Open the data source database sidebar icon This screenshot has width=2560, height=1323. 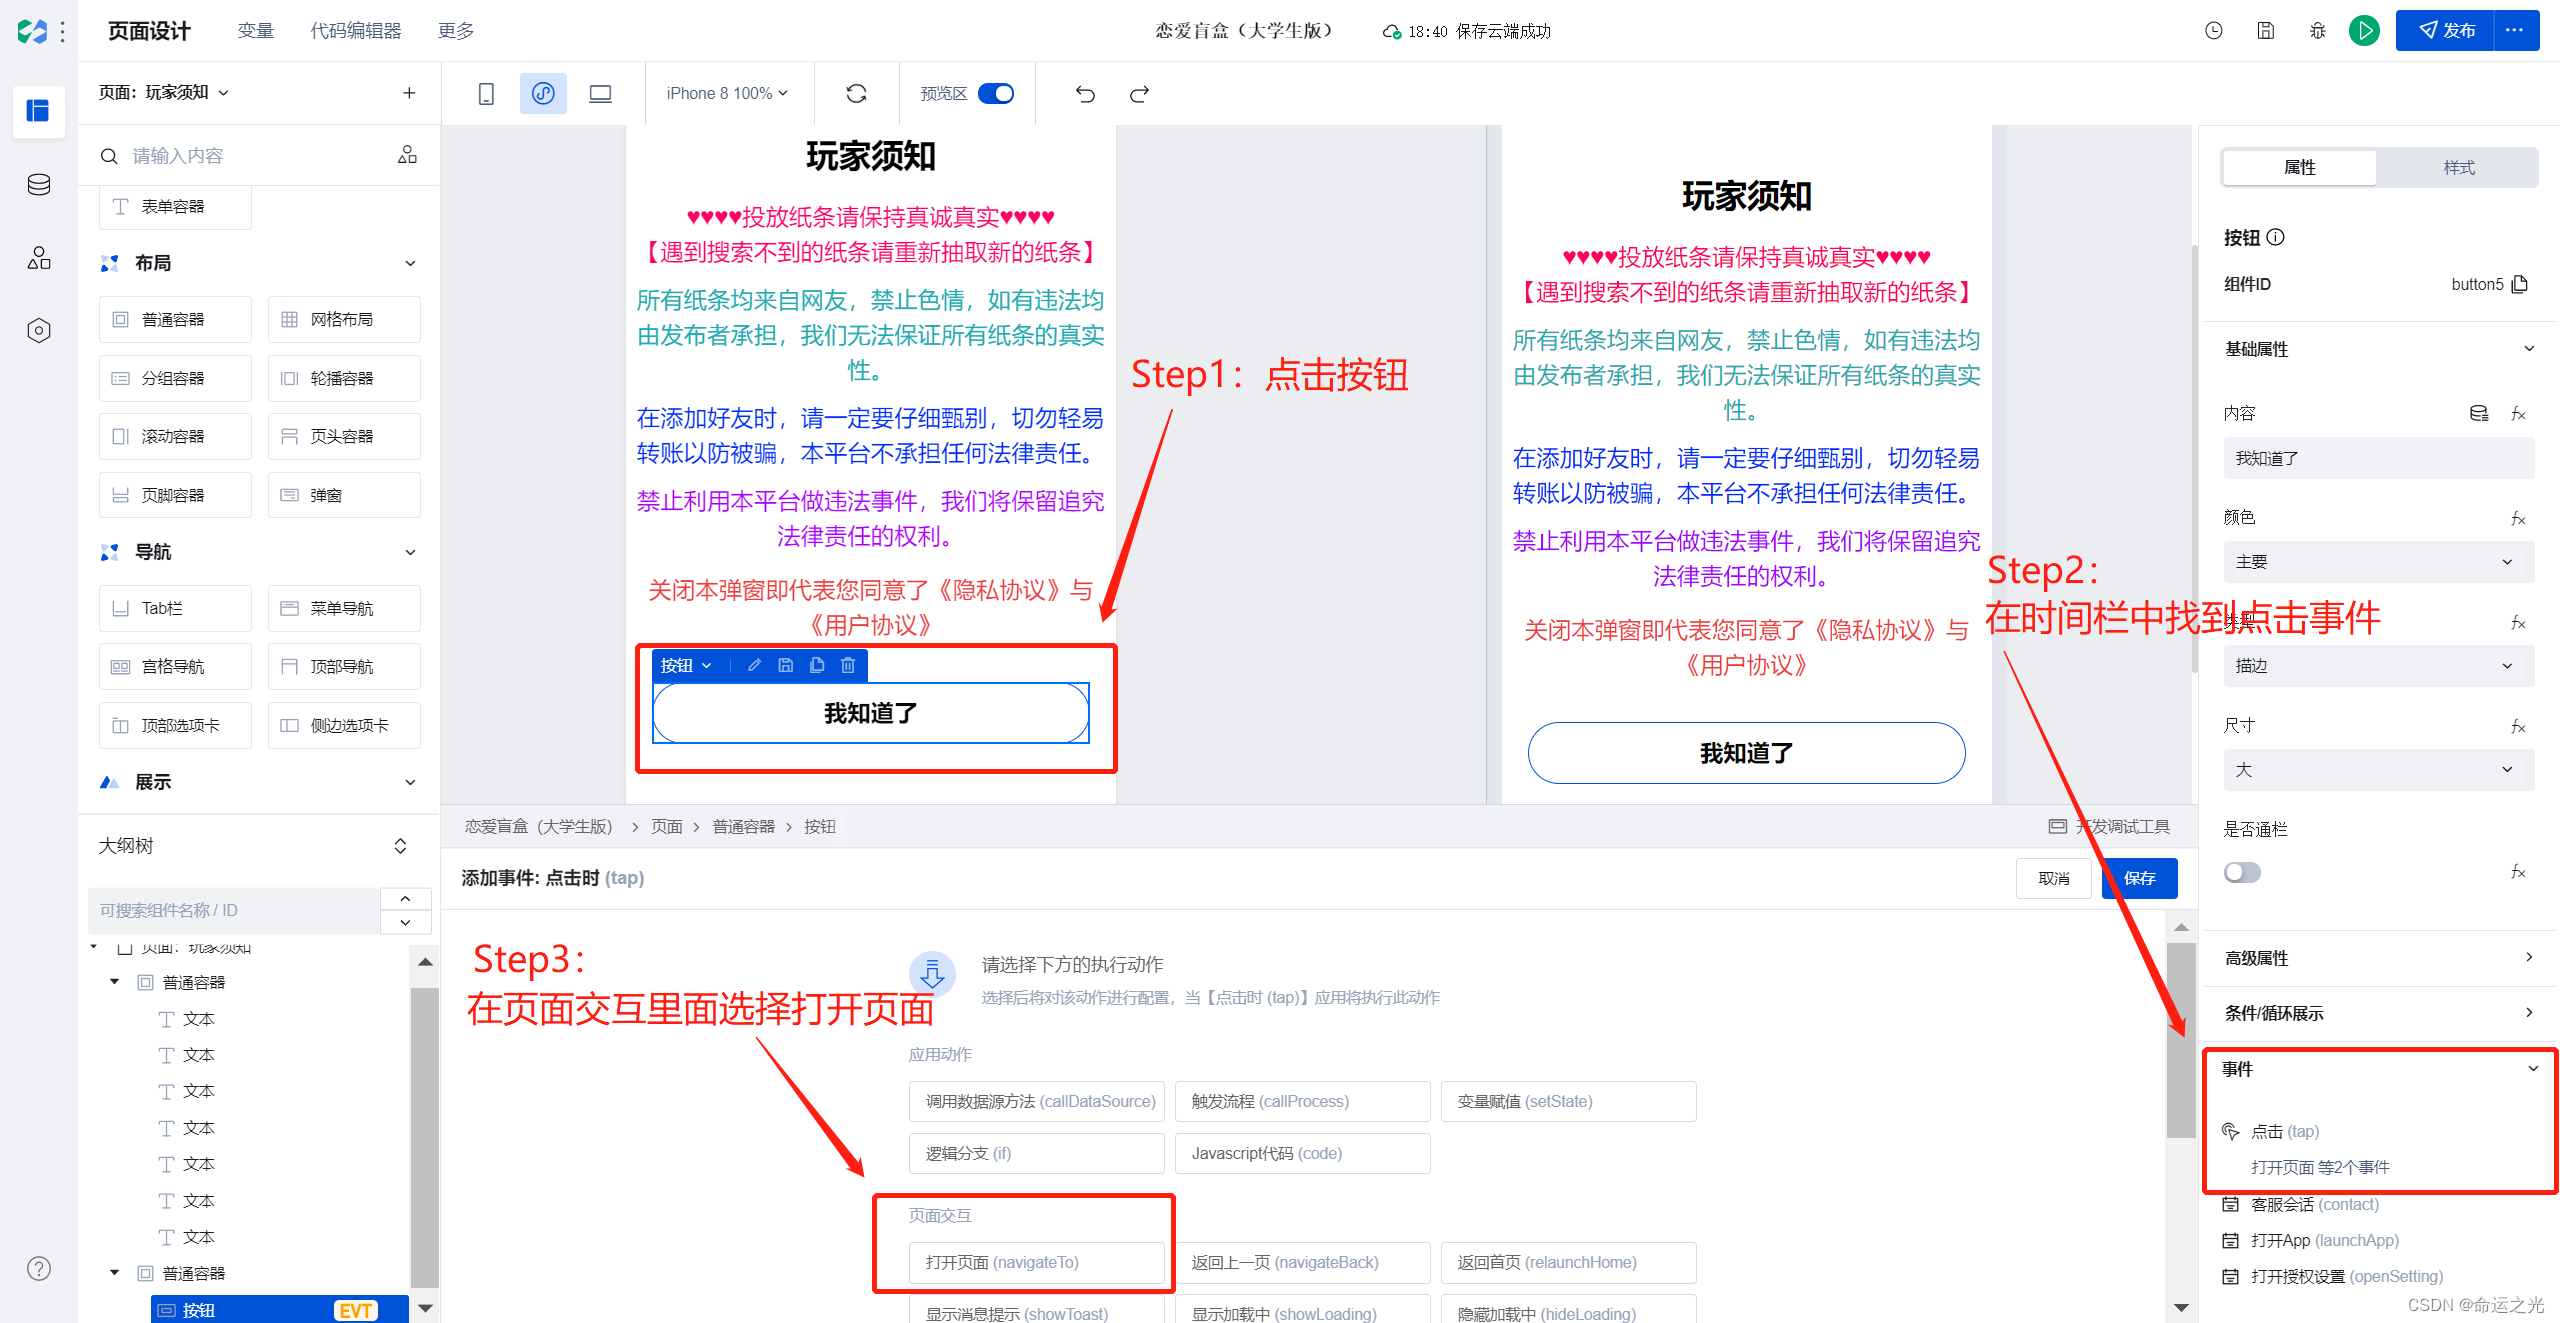39,185
